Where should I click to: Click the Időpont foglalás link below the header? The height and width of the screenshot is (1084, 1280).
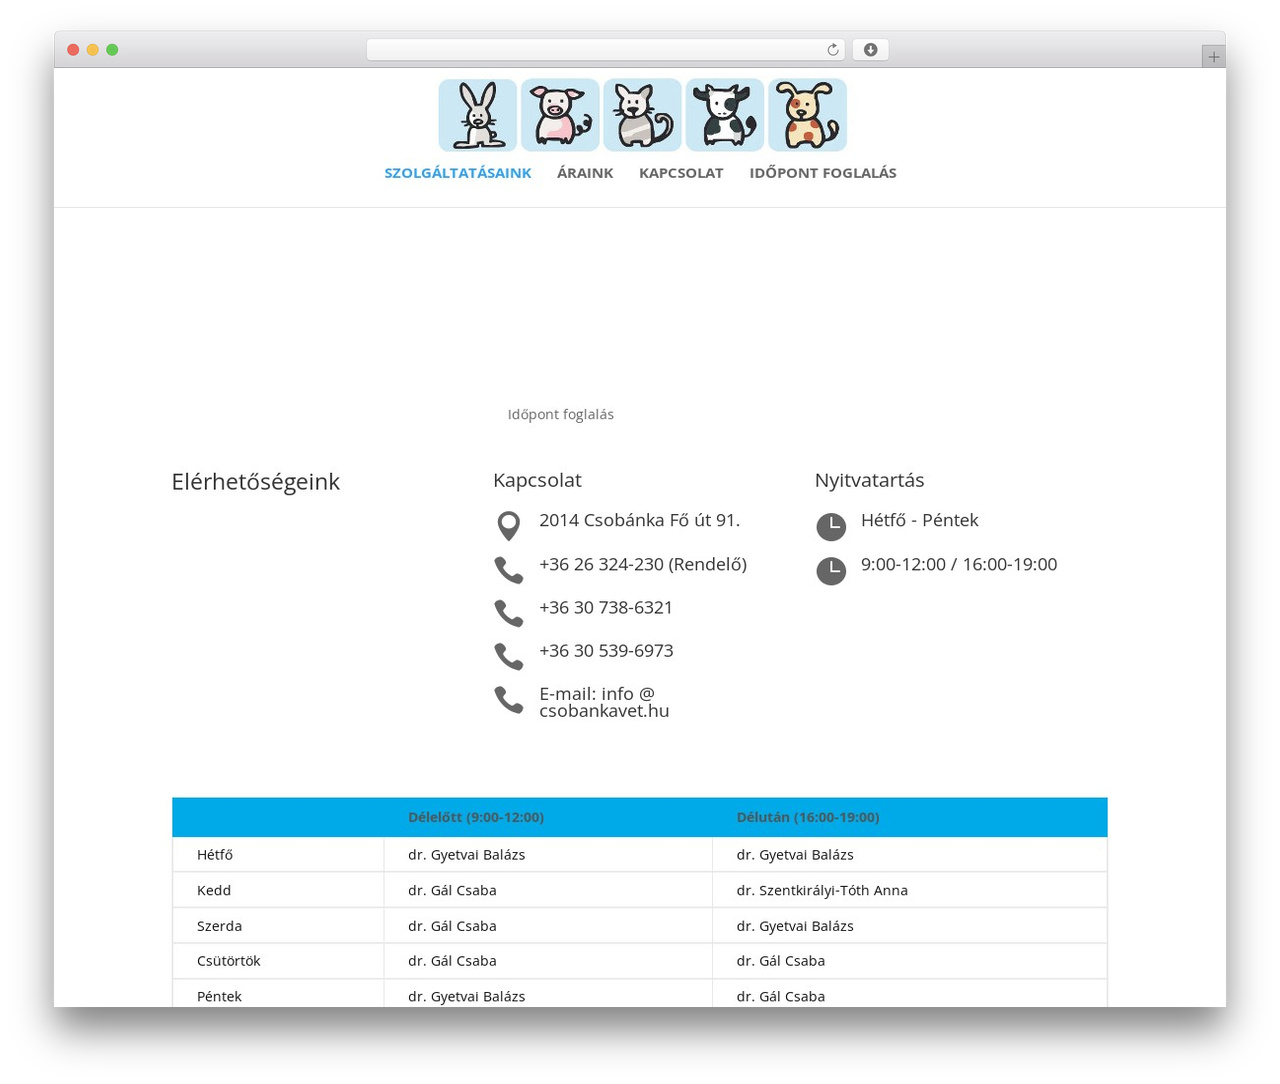[x=561, y=415]
